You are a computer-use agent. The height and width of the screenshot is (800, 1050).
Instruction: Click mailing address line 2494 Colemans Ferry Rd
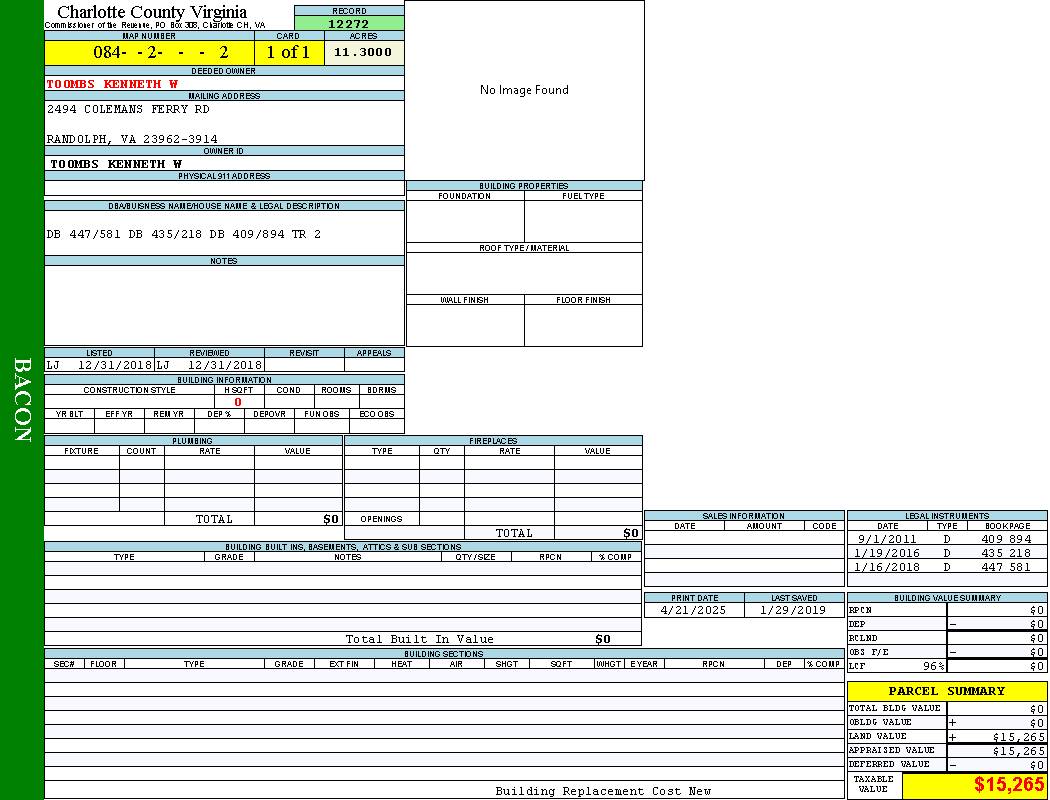click(x=128, y=109)
